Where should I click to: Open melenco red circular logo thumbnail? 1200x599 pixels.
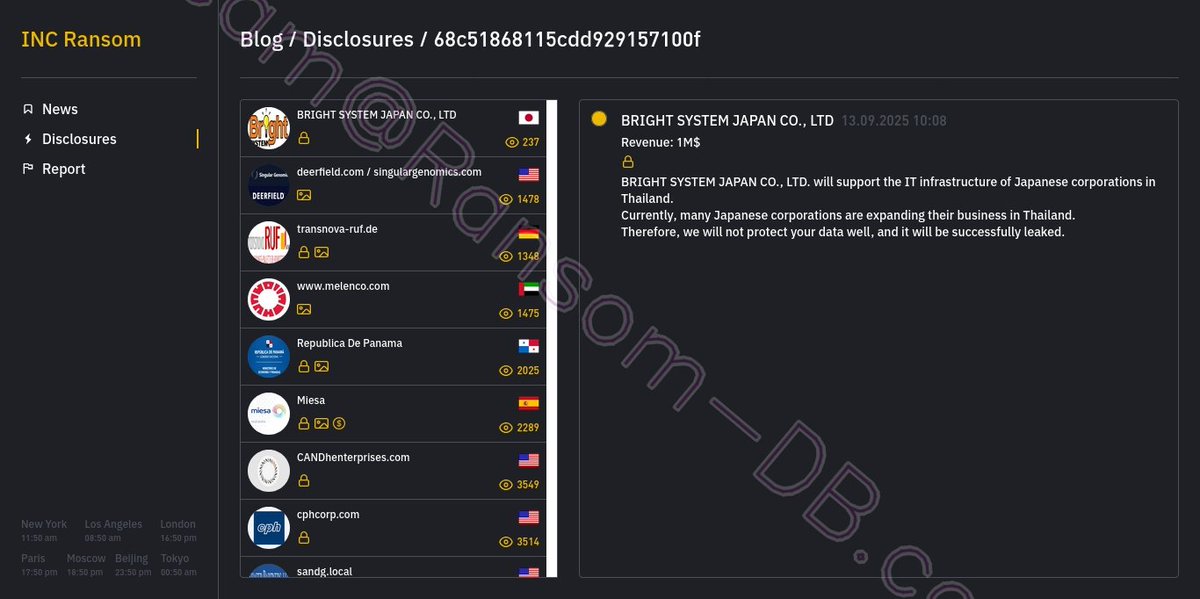pyautogui.click(x=269, y=299)
